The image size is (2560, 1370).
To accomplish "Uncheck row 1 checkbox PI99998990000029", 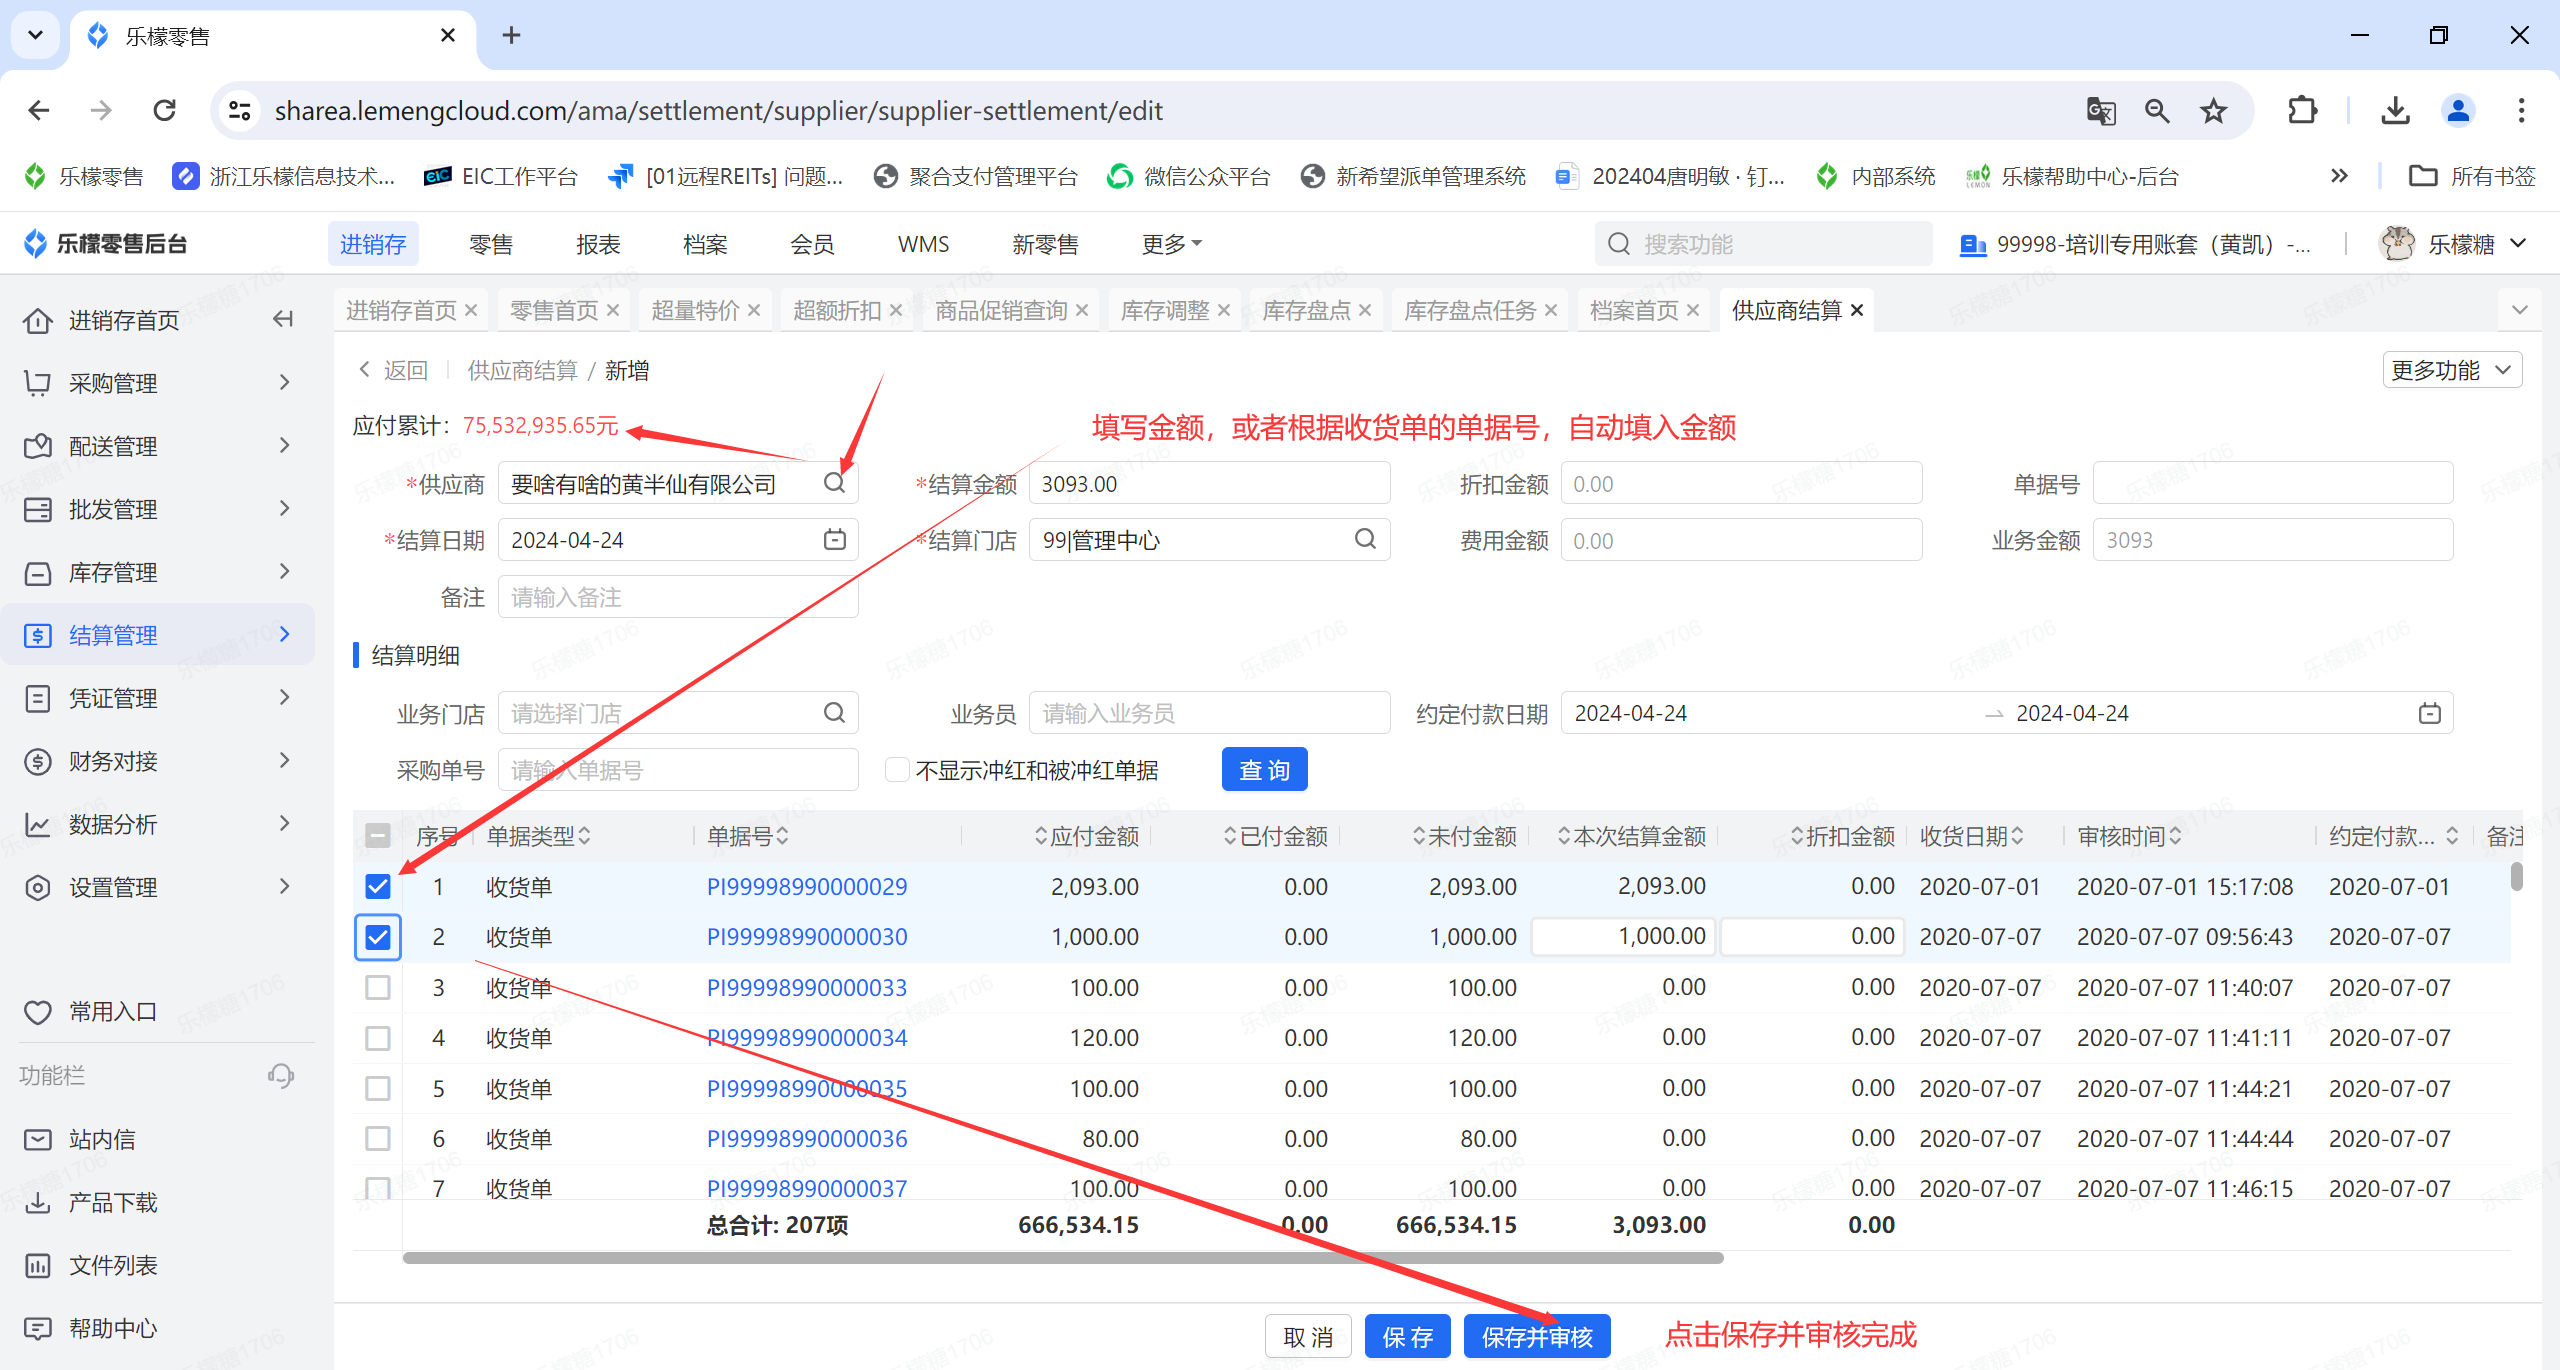I will coord(378,886).
